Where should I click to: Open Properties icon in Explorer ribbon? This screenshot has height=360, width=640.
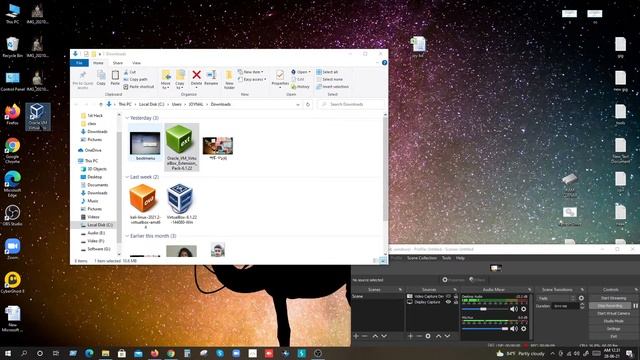(x=280, y=75)
